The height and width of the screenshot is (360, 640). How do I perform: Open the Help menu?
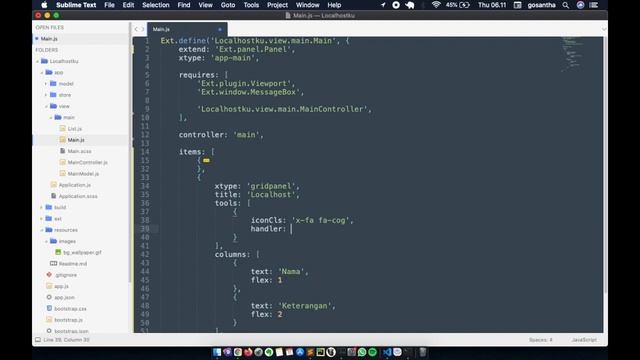tap(334, 5)
